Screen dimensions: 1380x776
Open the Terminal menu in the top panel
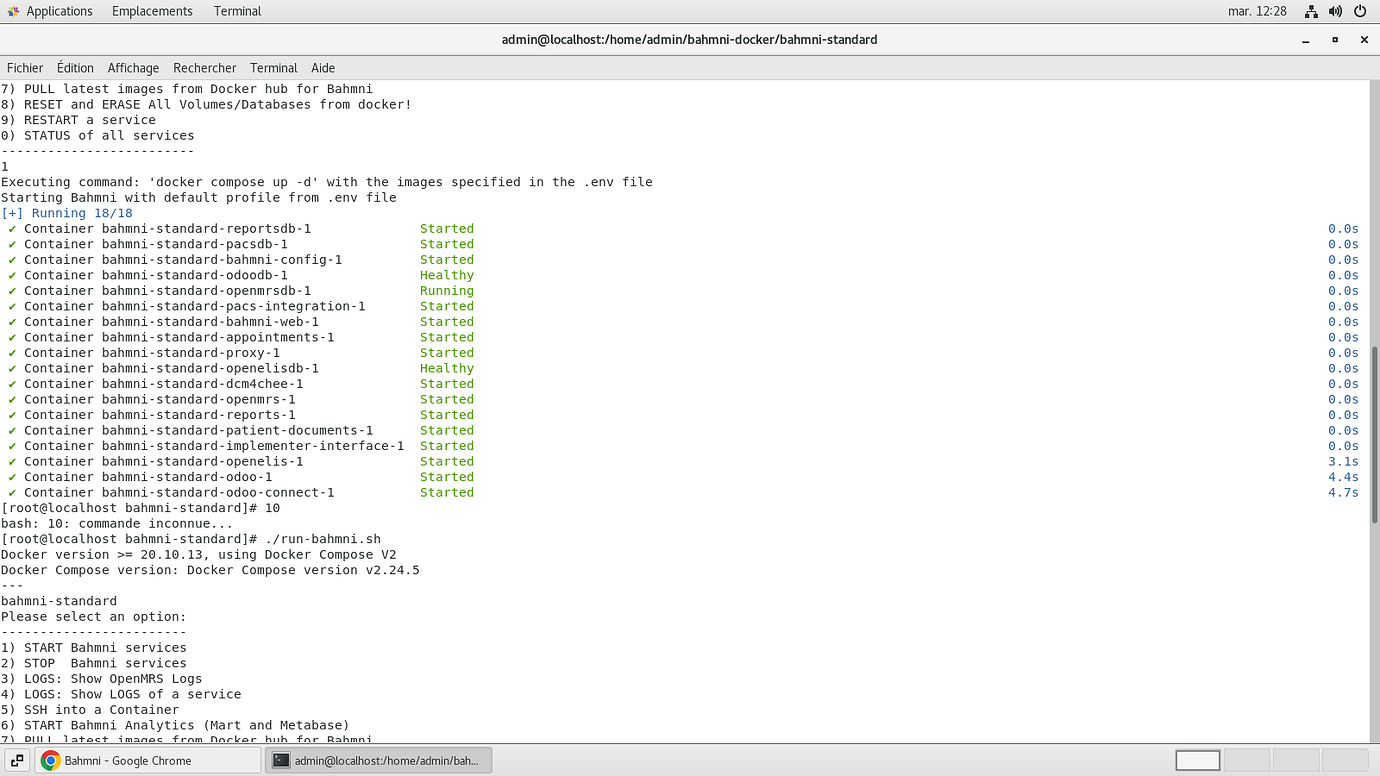pos(237,11)
